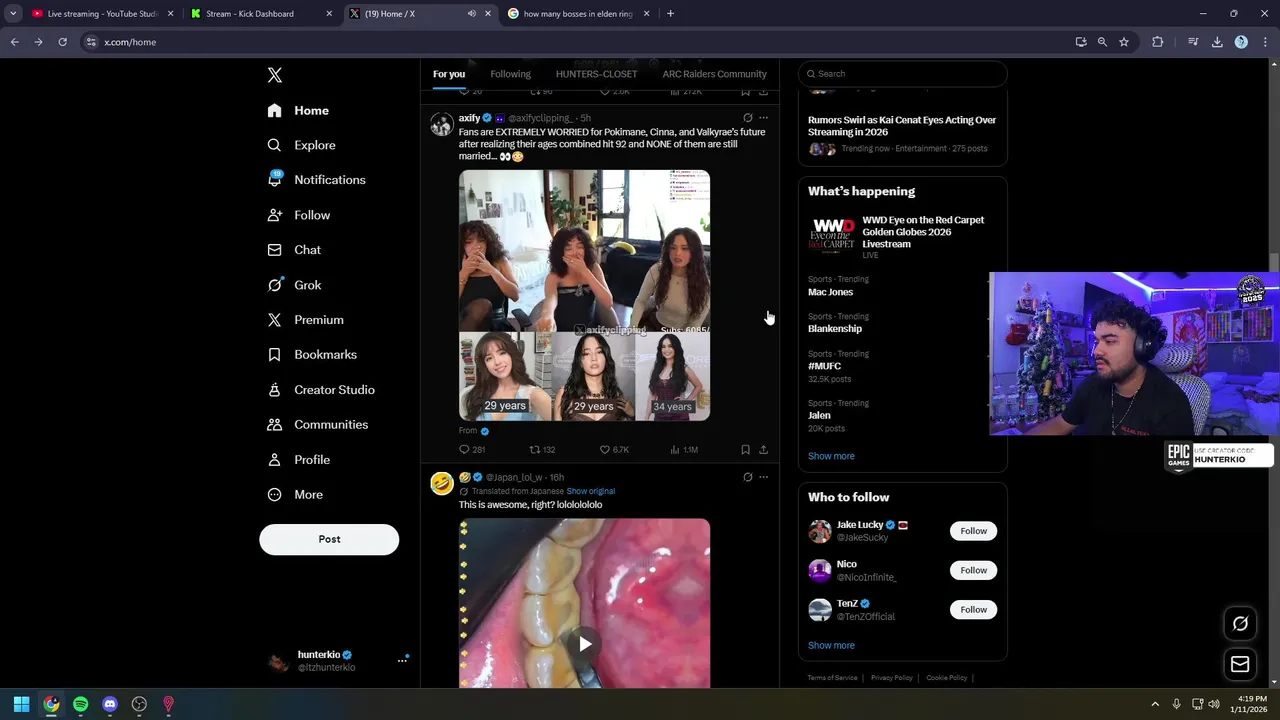
Task: Open the sidebar More menu
Action: [x=295, y=495]
